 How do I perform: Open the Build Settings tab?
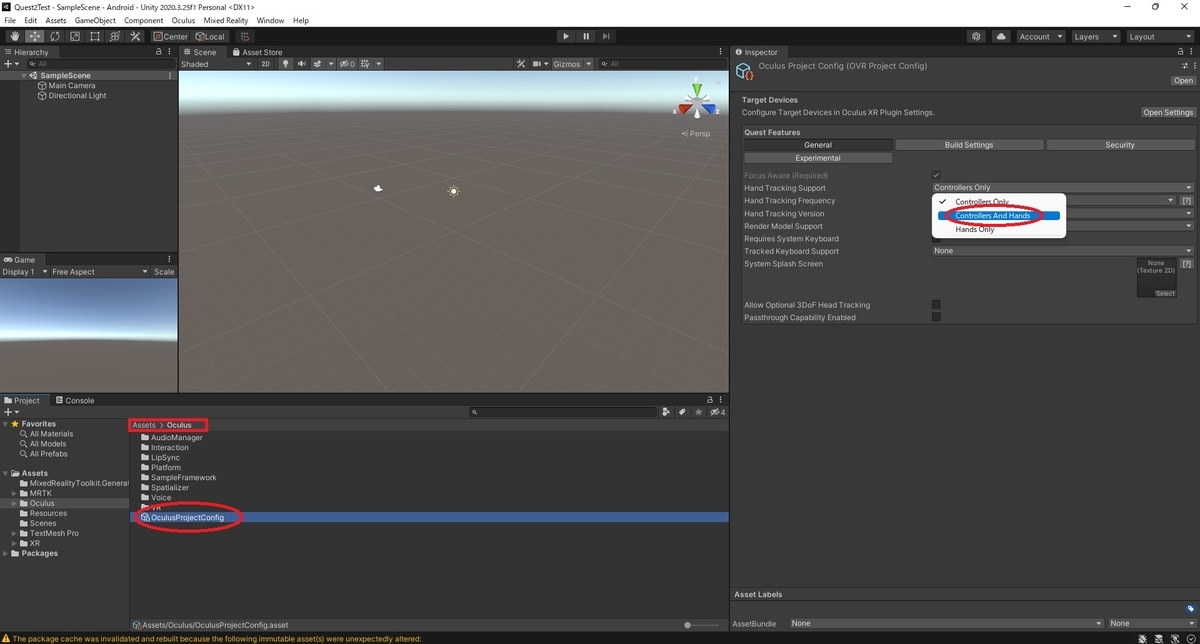pyautogui.click(x=969, y=145)
